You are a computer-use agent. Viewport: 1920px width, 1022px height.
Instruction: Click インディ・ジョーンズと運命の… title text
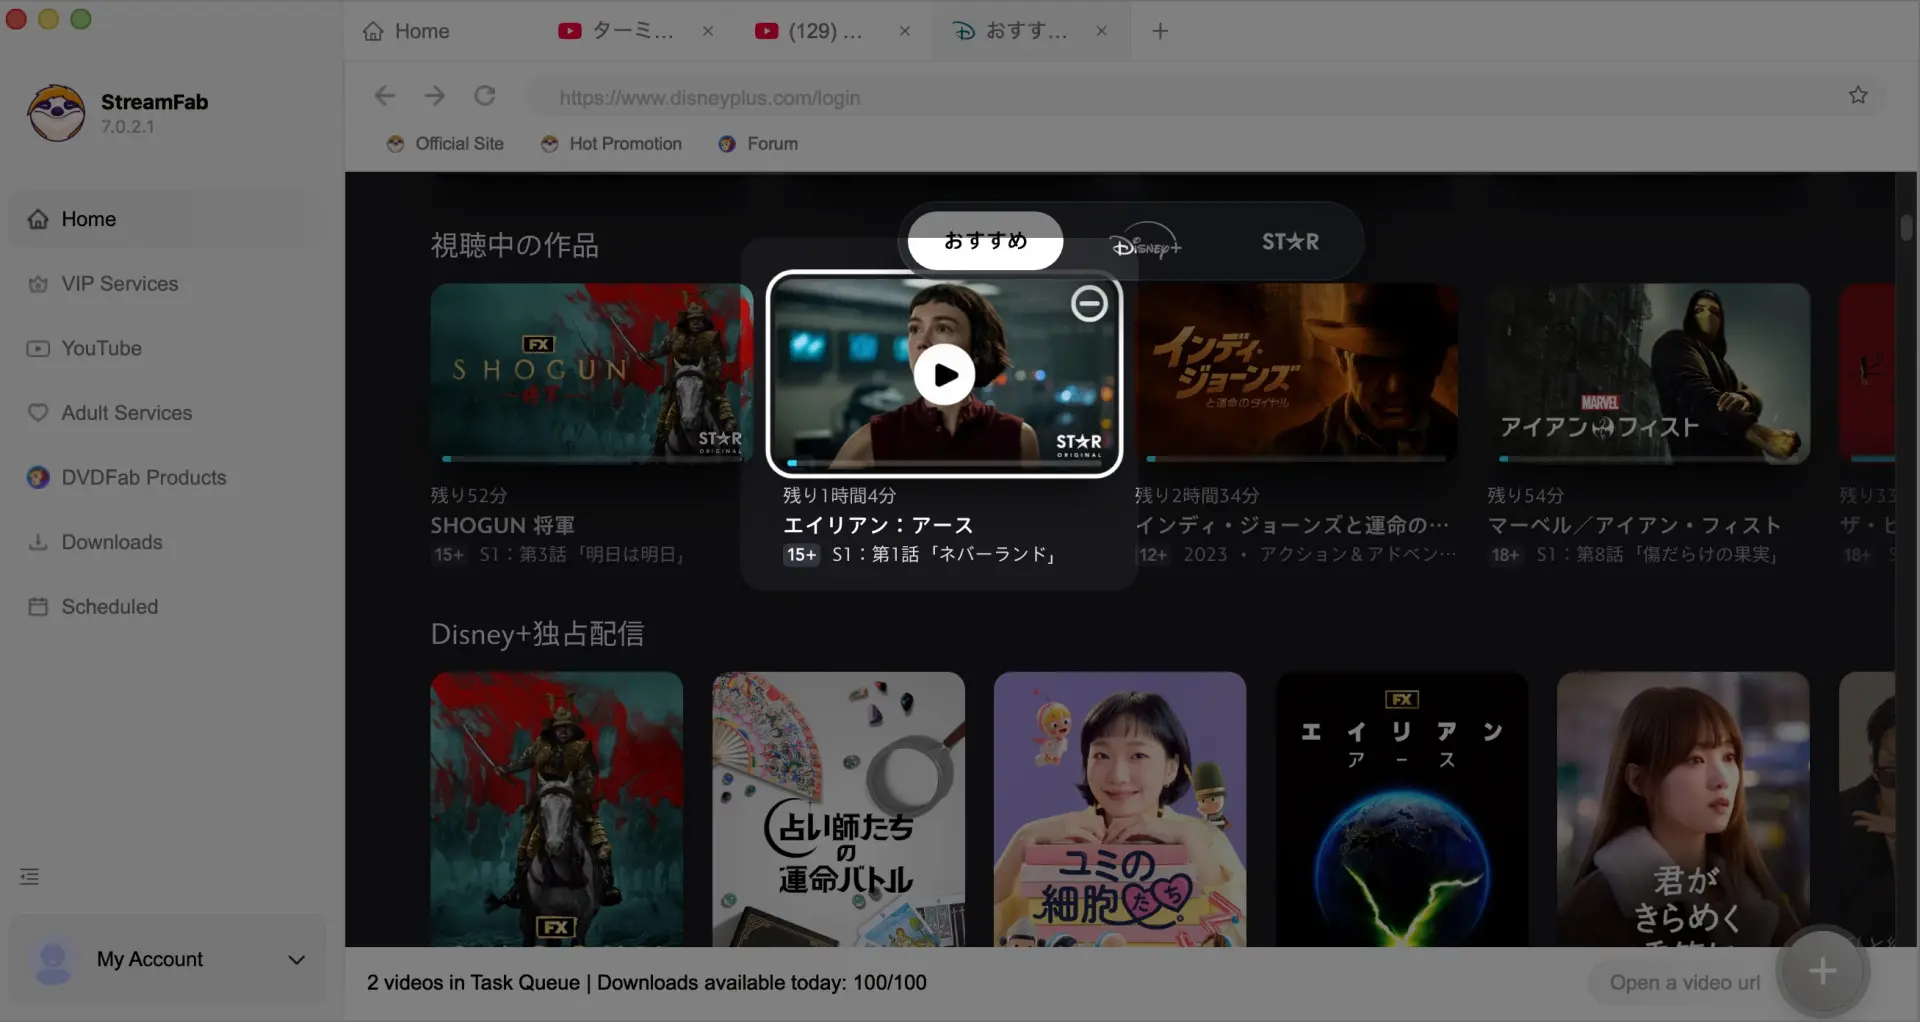click(1292, 525)
